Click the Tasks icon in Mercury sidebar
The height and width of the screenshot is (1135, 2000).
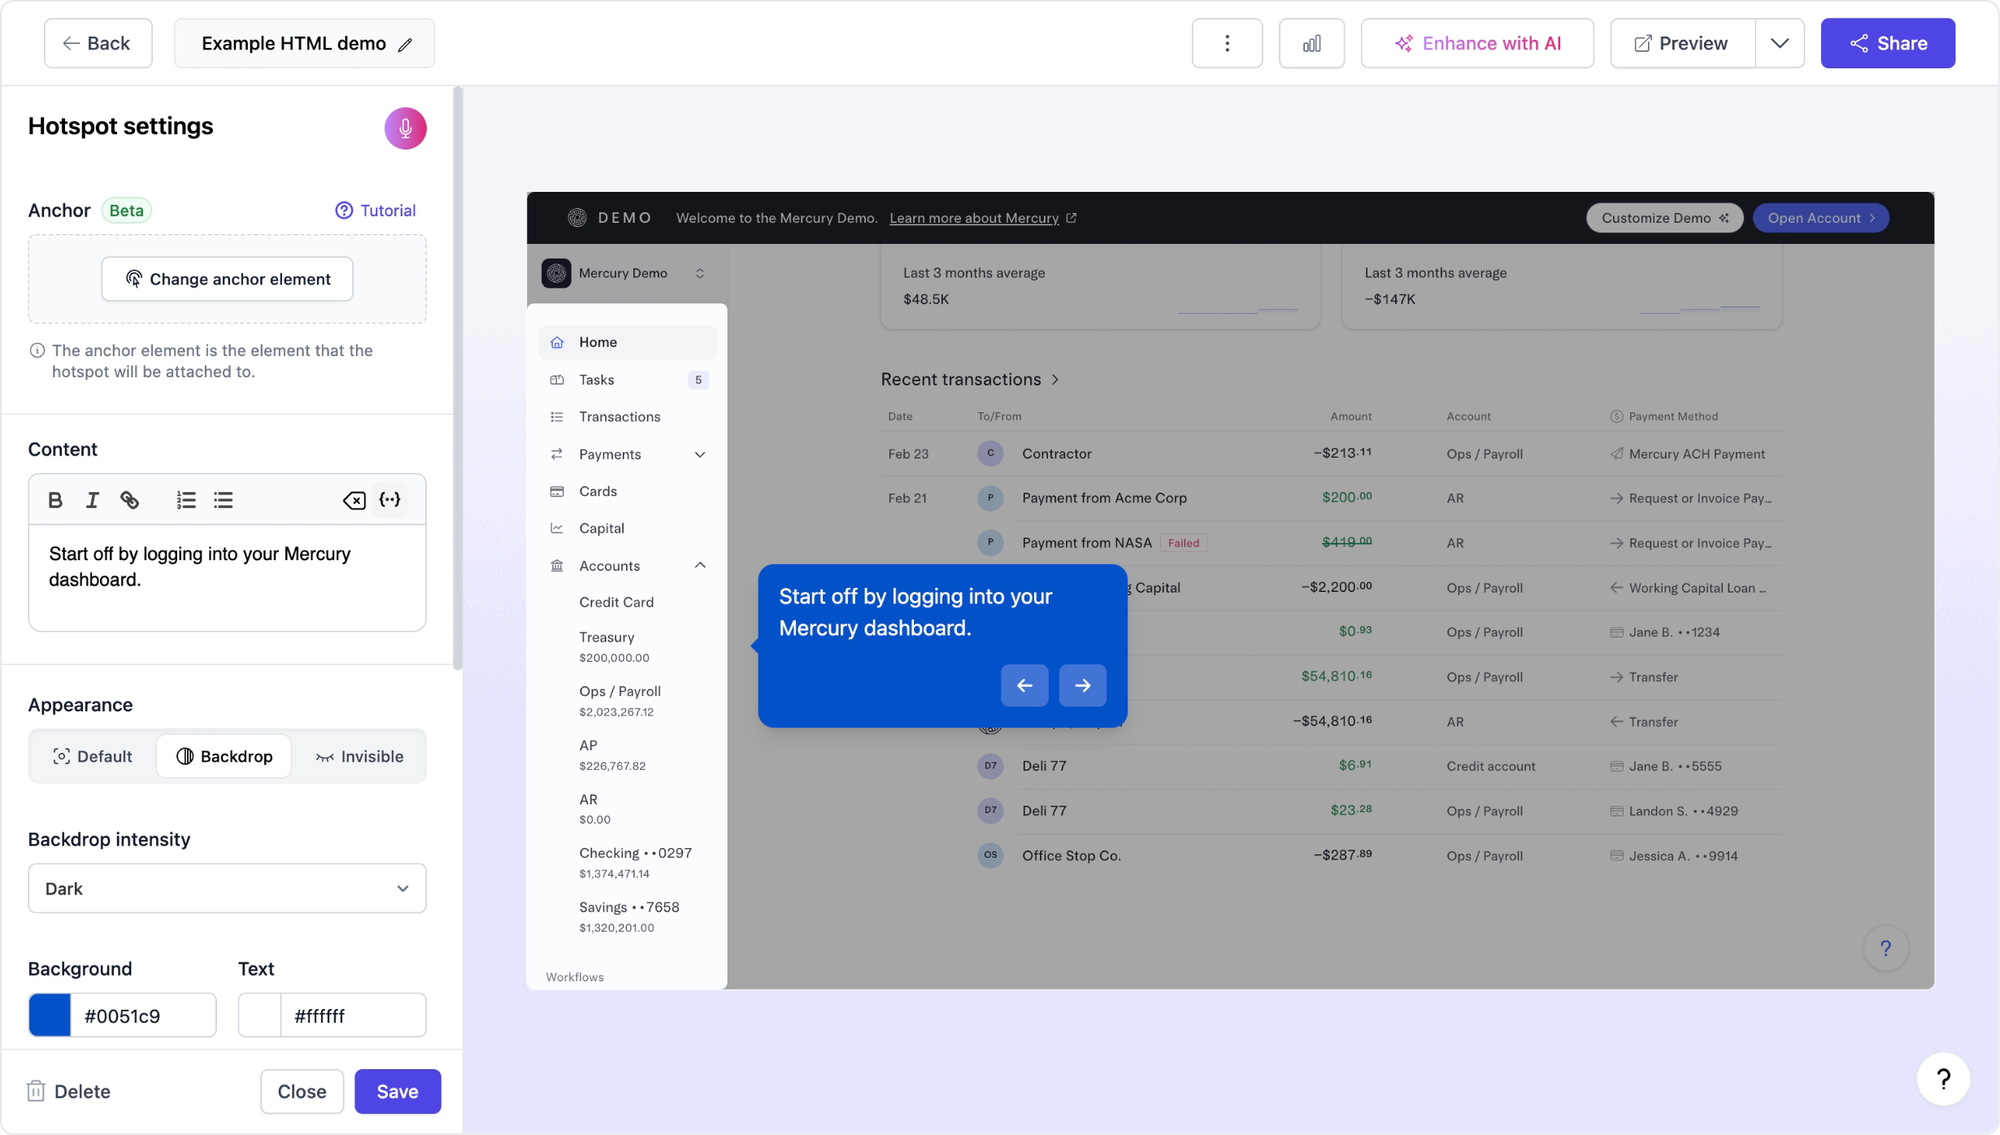[x=557, y=380]
